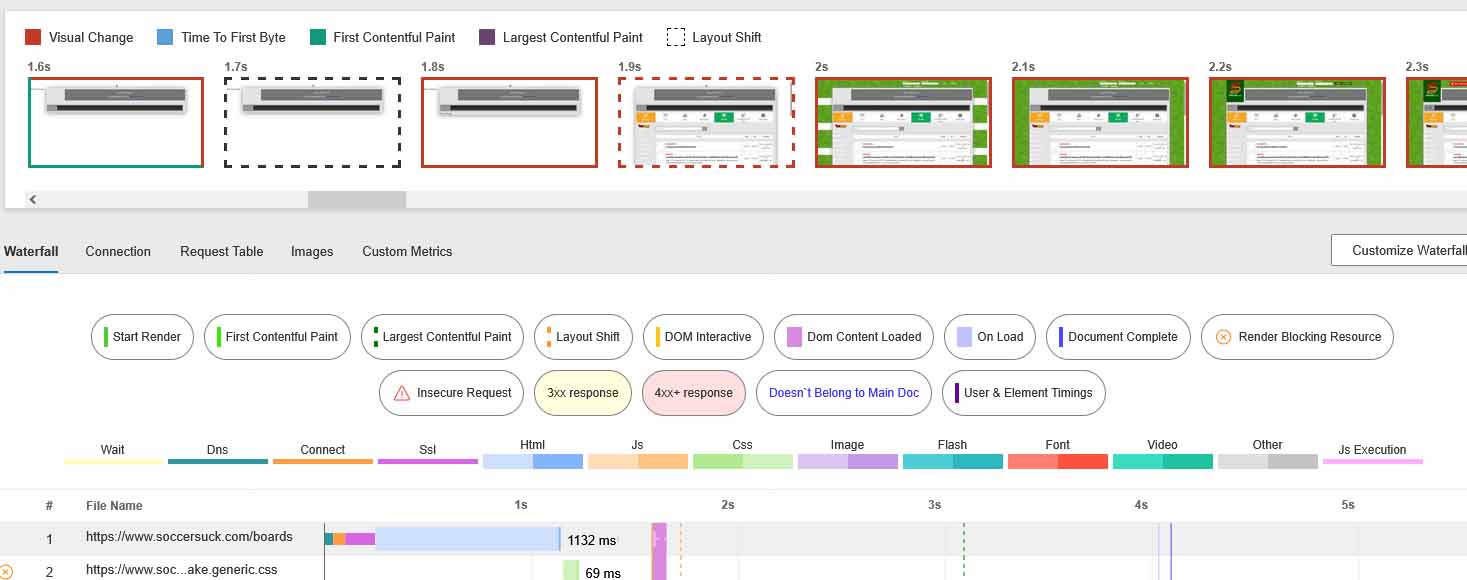Click the Insecure Request warning triangle icon
Screen dimensions: 1467x580
pyautogui.click(x=402, y=393)
